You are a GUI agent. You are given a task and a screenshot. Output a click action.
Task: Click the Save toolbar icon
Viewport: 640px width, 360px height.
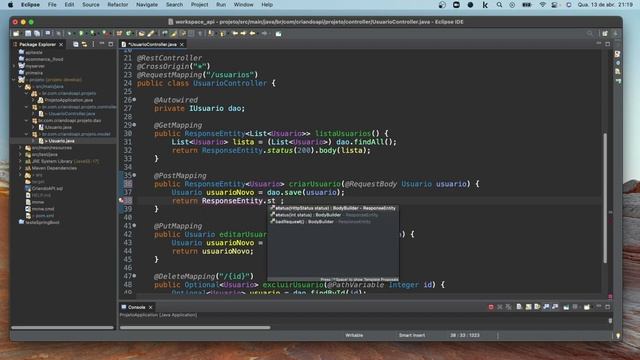28,33
